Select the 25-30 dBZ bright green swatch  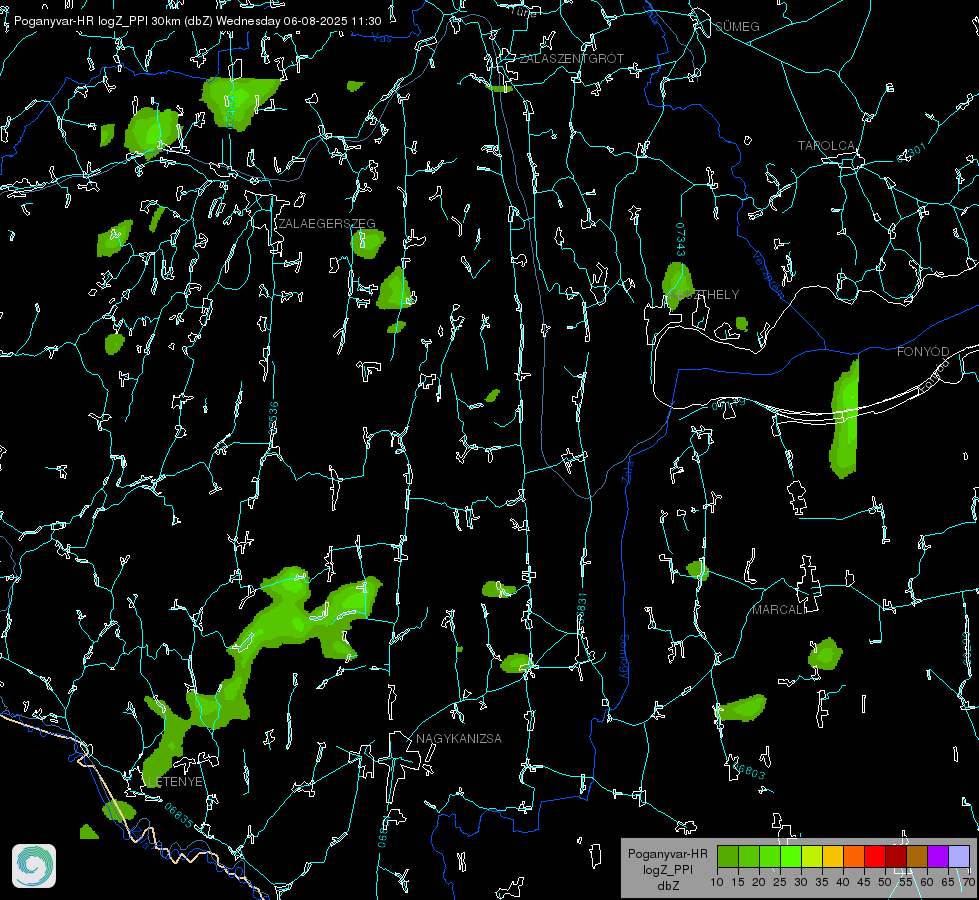tap(791, 857)
